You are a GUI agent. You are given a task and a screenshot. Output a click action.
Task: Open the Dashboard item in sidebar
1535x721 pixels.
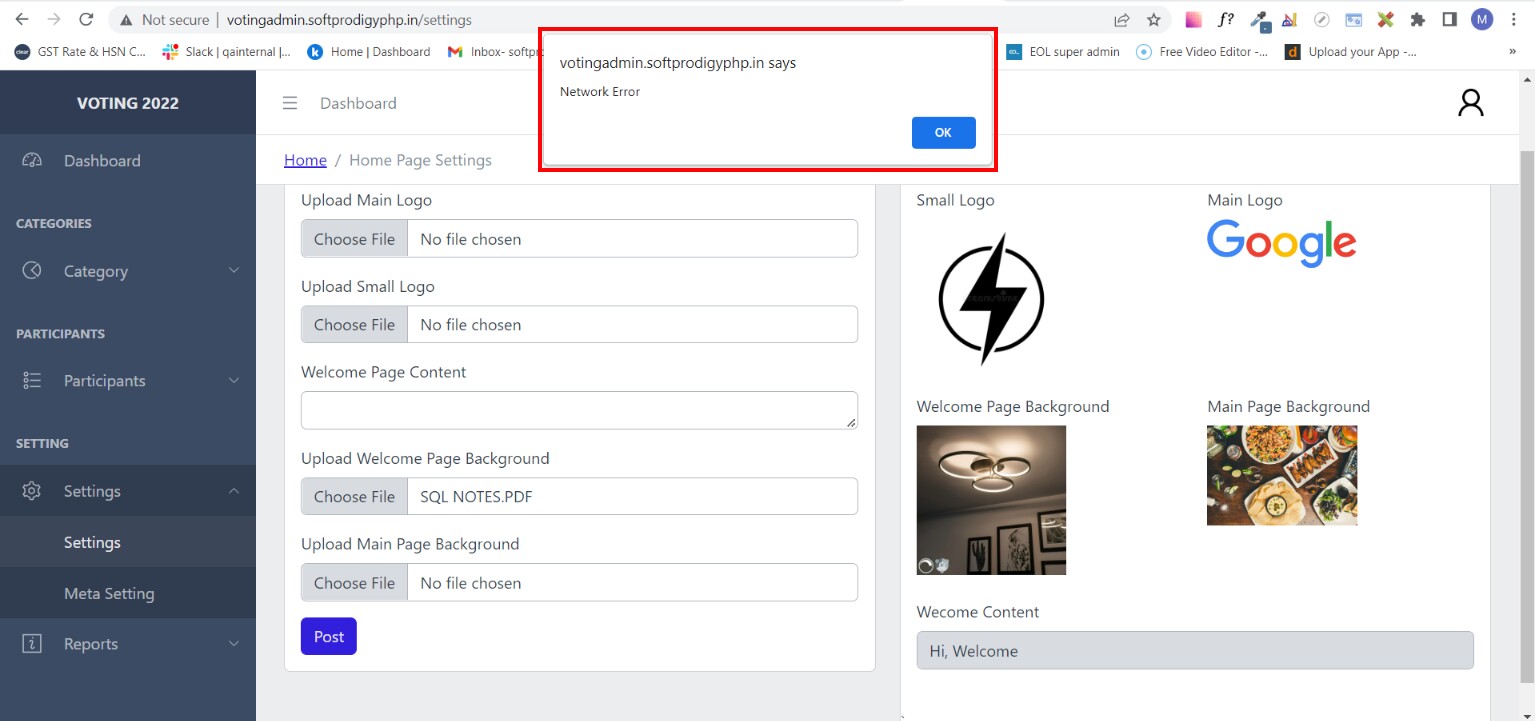pyautogui.click(x=128, y=160)
